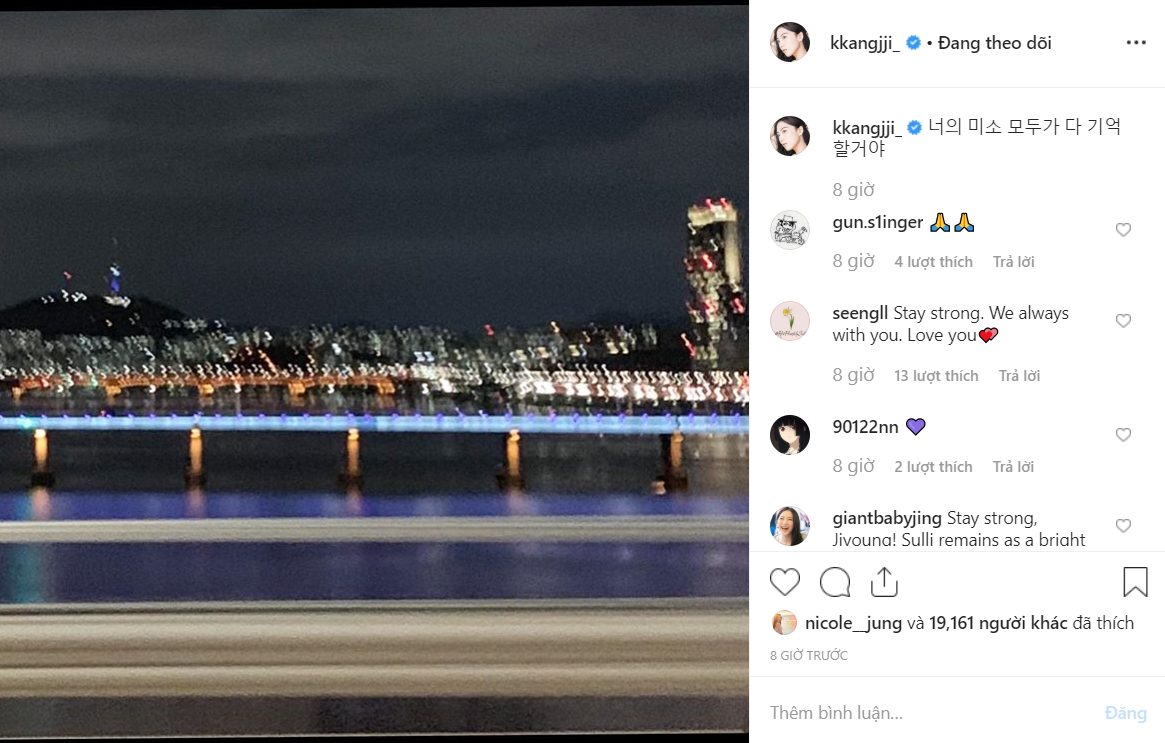Screen dimensions: 1165x743
Task: View the 4 likes on gun.s1inger's comment
Action: coord(933,262)
